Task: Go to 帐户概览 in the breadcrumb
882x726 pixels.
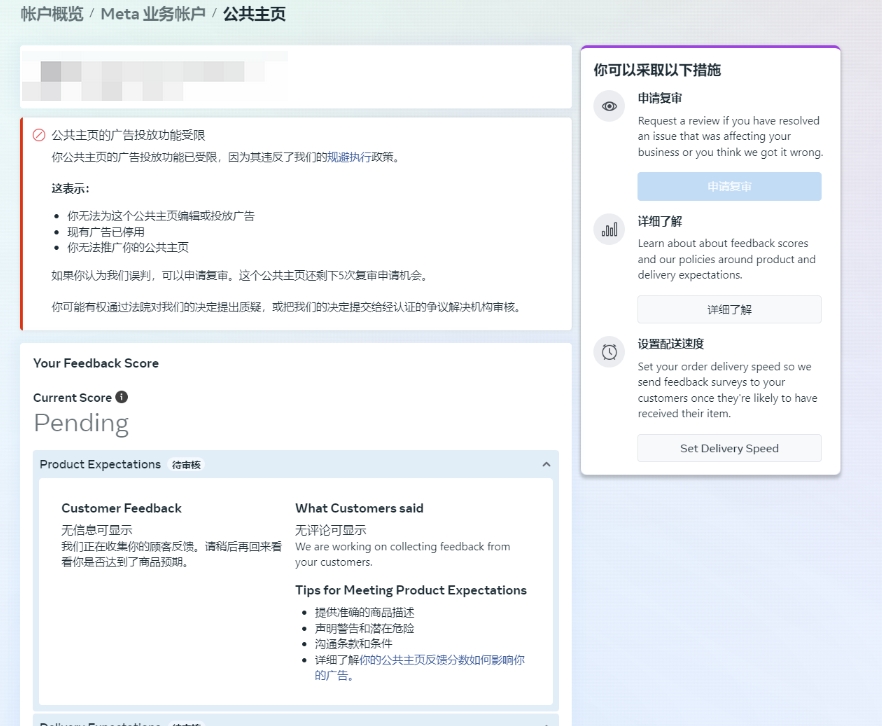Action: coord(52,14)
